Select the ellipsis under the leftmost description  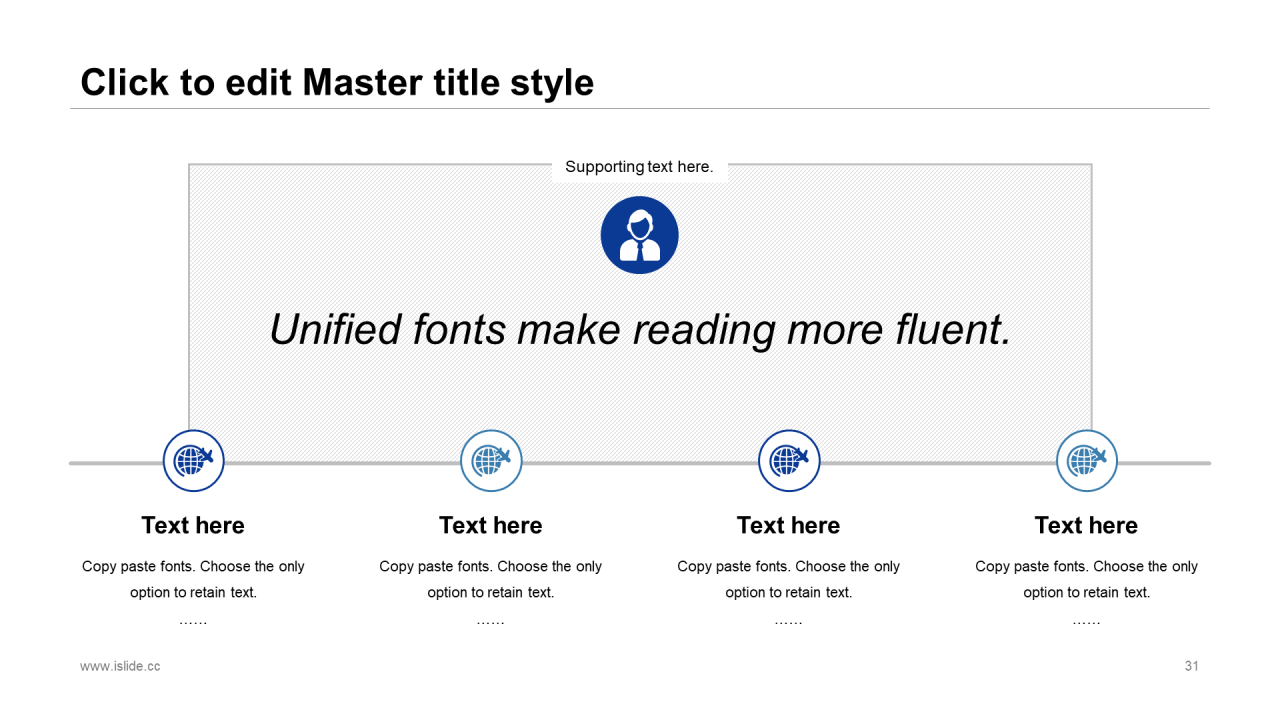193,622
